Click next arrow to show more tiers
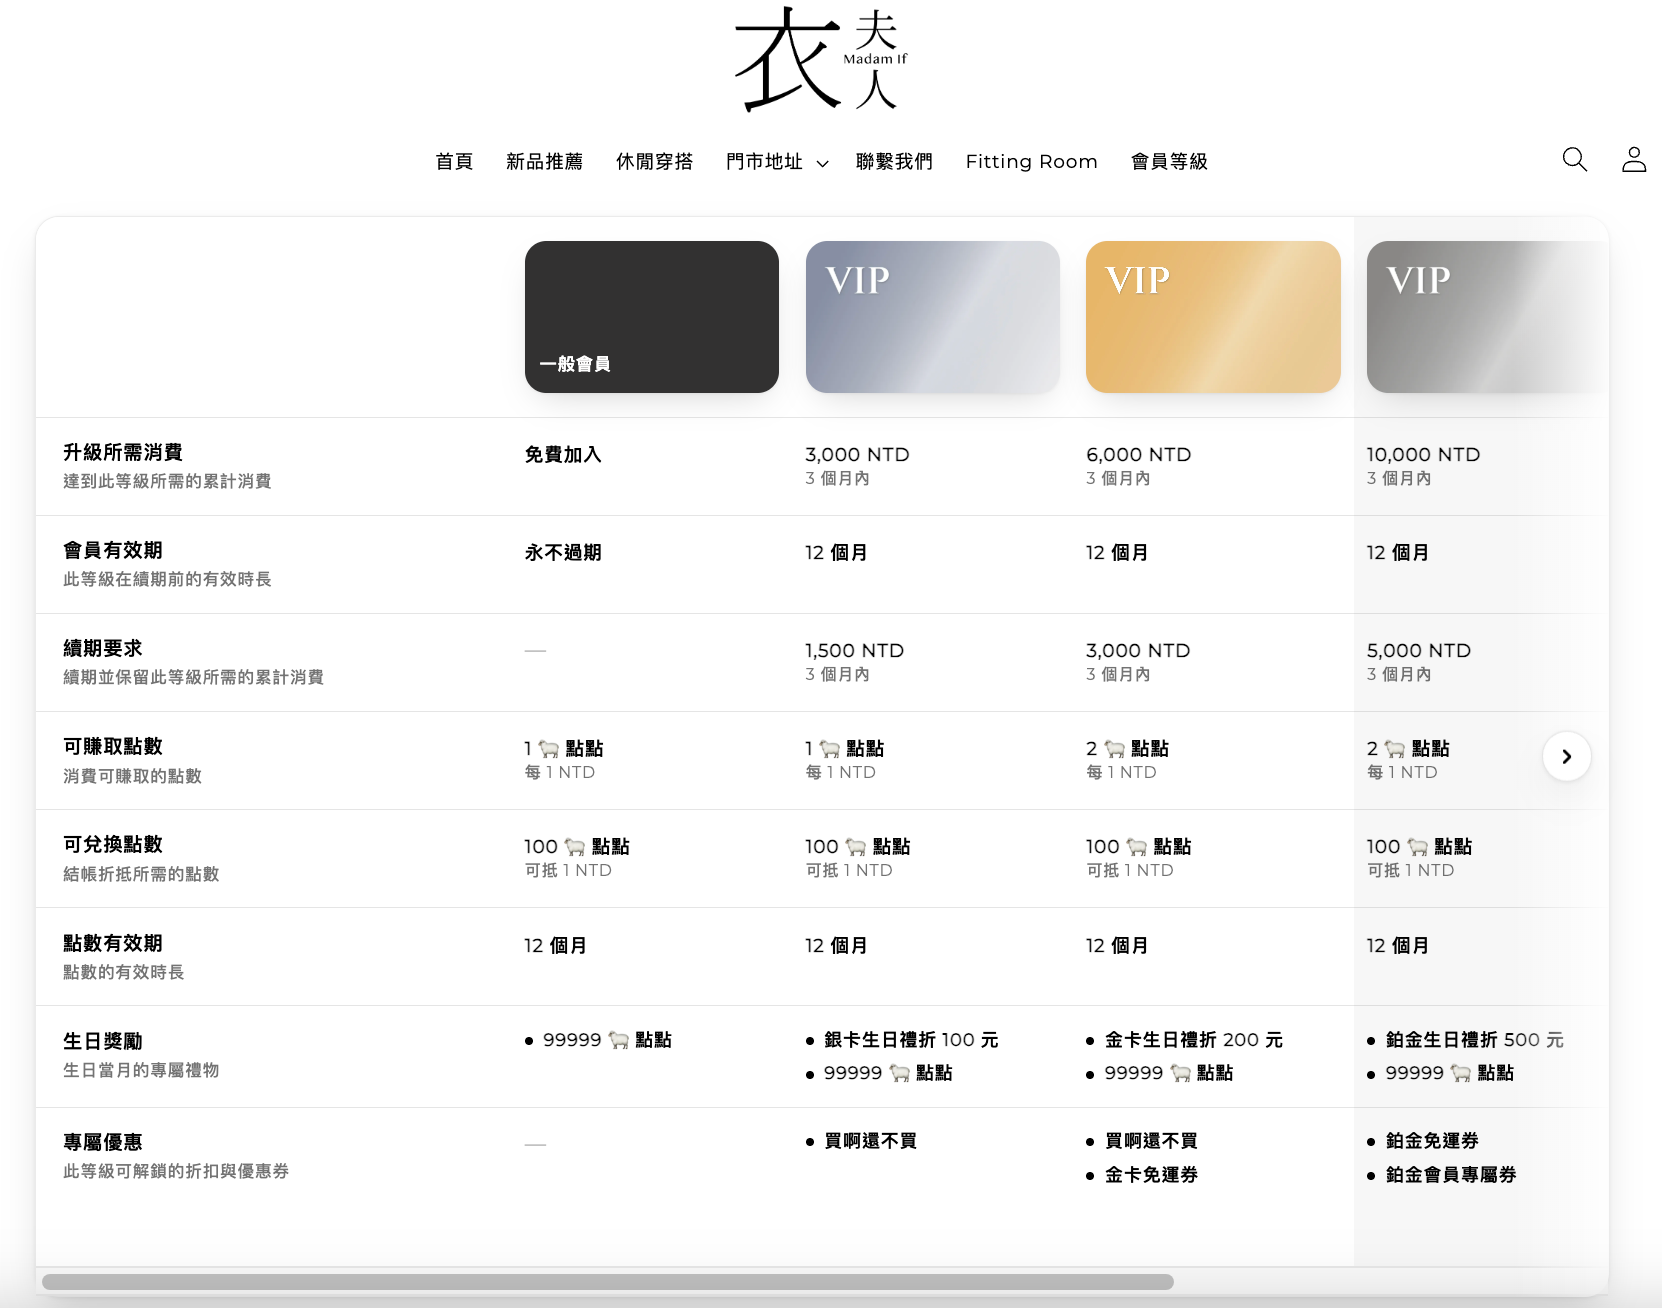 click(x=1567, y=757)
